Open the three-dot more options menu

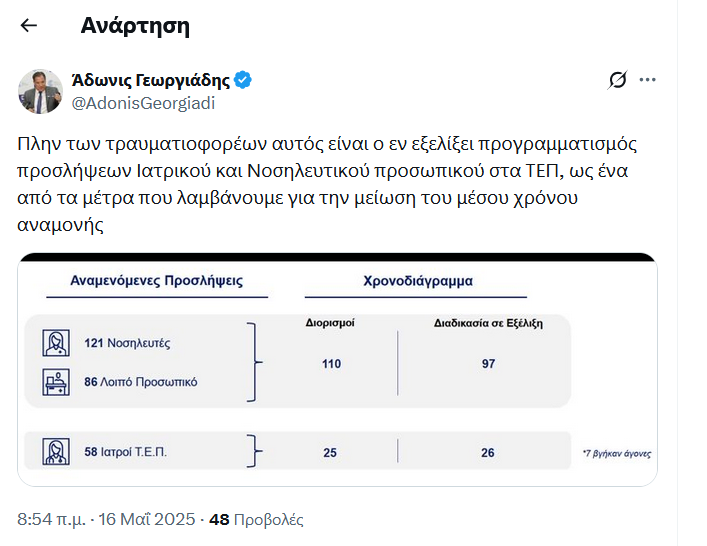point(648,80)
